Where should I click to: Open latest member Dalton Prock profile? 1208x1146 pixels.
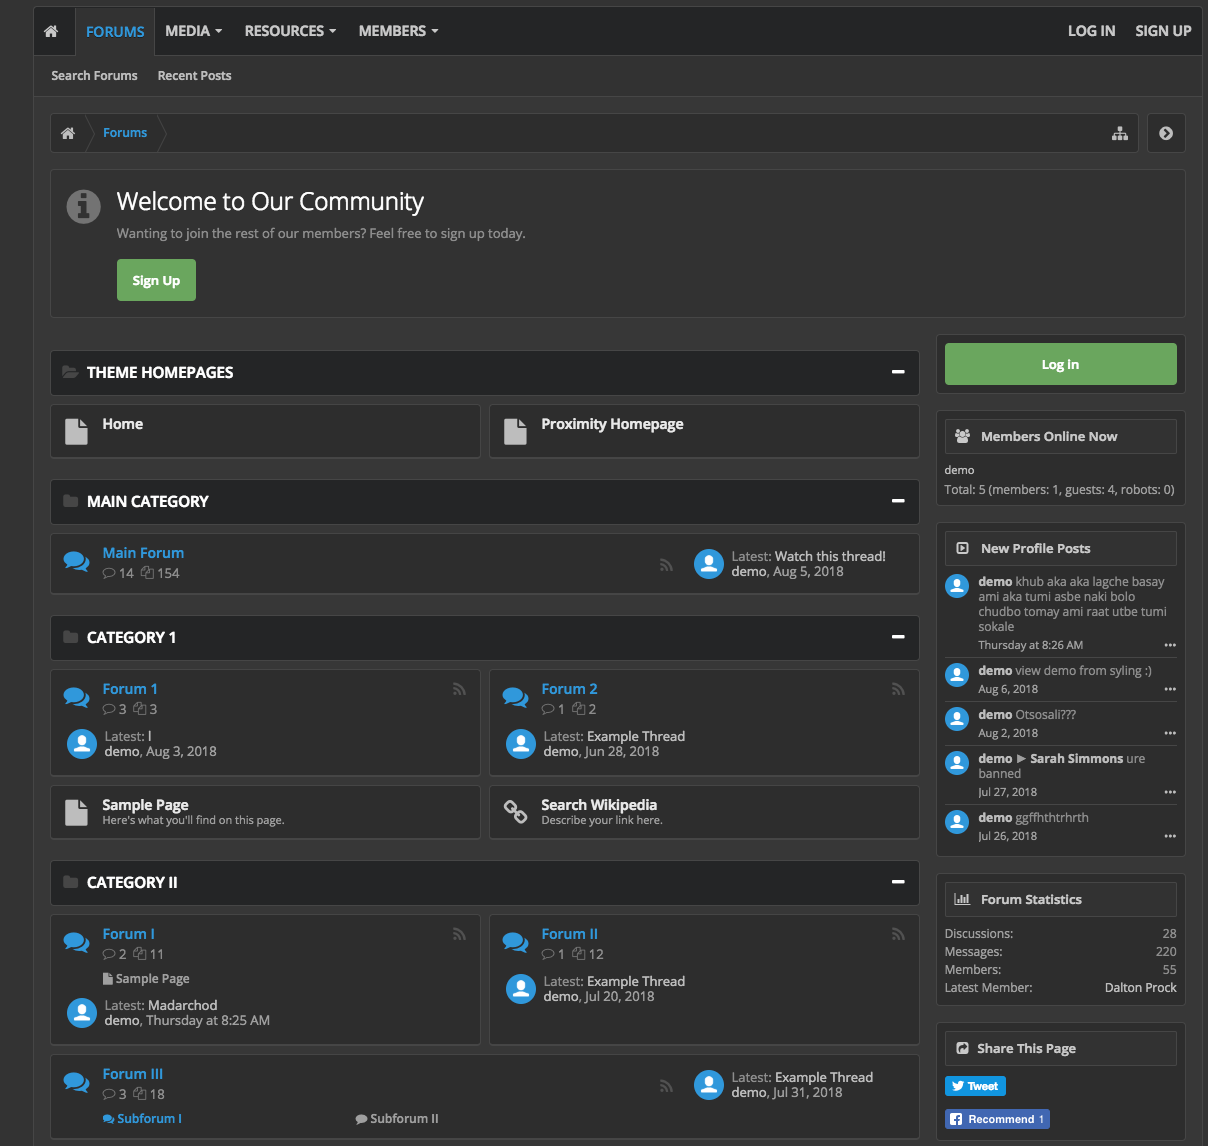tap(1140, 987)
